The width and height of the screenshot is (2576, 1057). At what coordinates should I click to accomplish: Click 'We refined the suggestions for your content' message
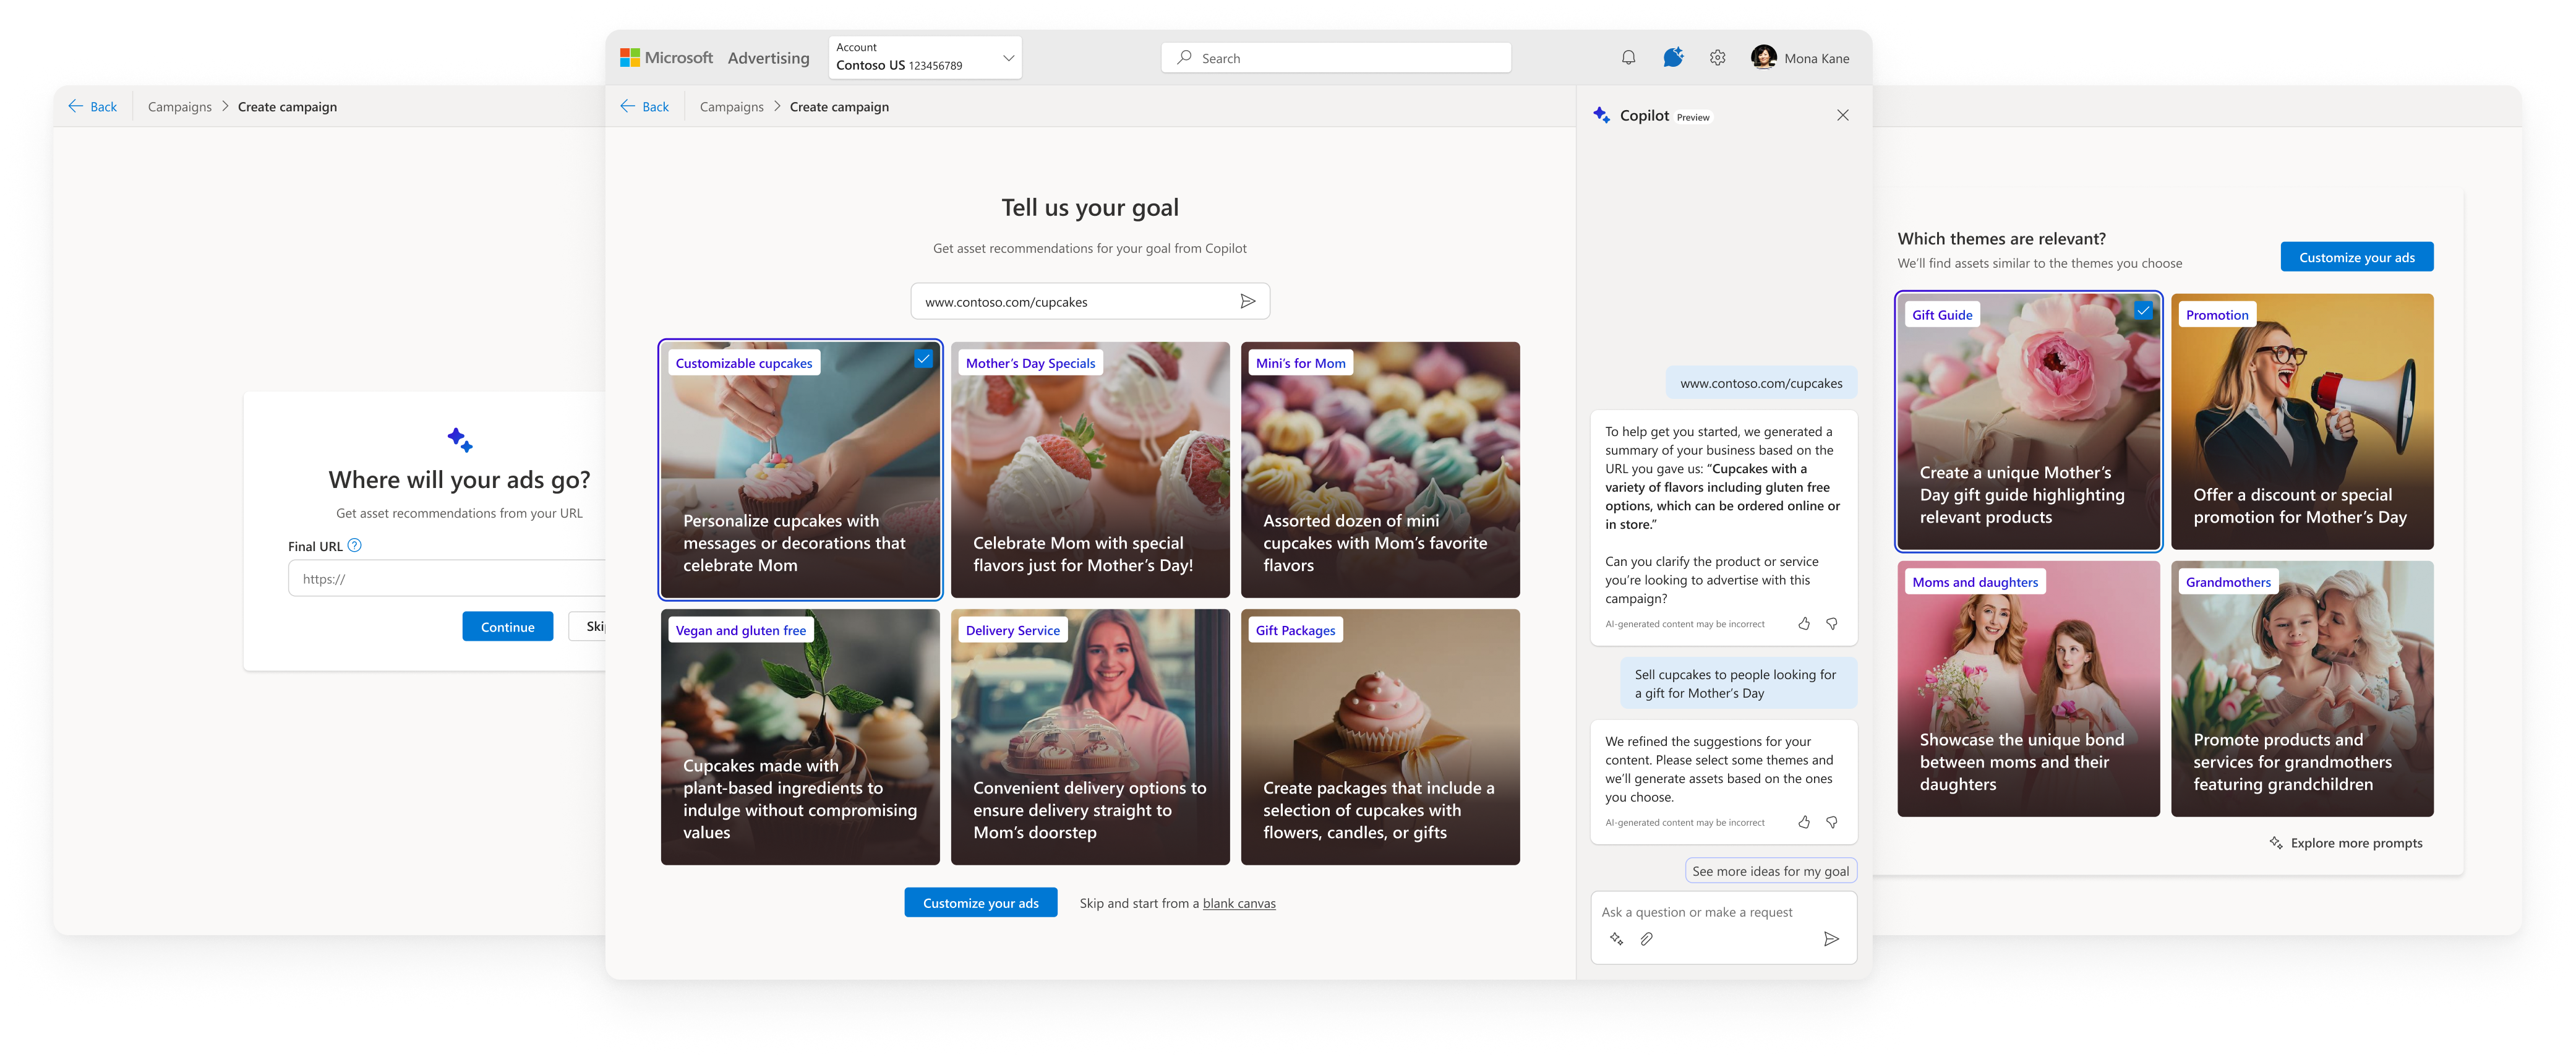pyautogui.click(x=1719, y=769)
